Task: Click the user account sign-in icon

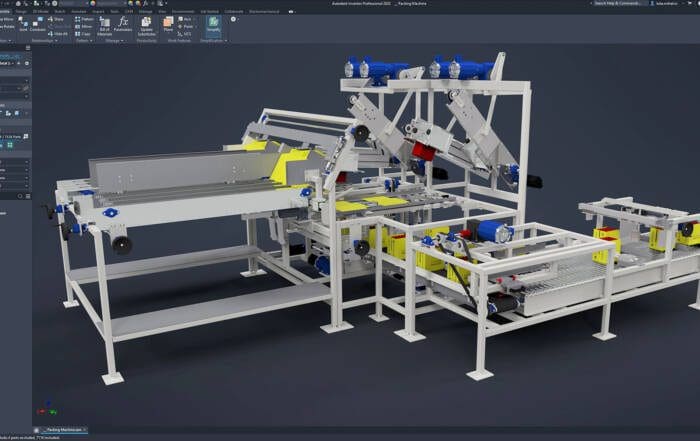Action: (x=652, y=3)
